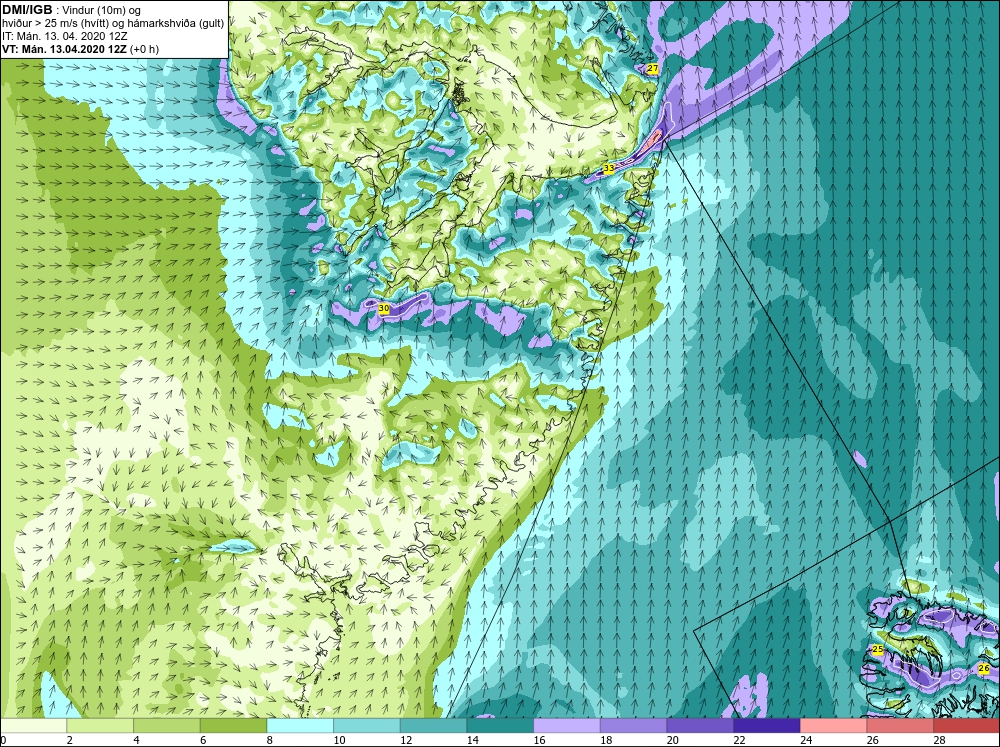Viewport: 1000px width, 747px height.
Task: Click the yellow gust label 25
Action: coord(878,649)
